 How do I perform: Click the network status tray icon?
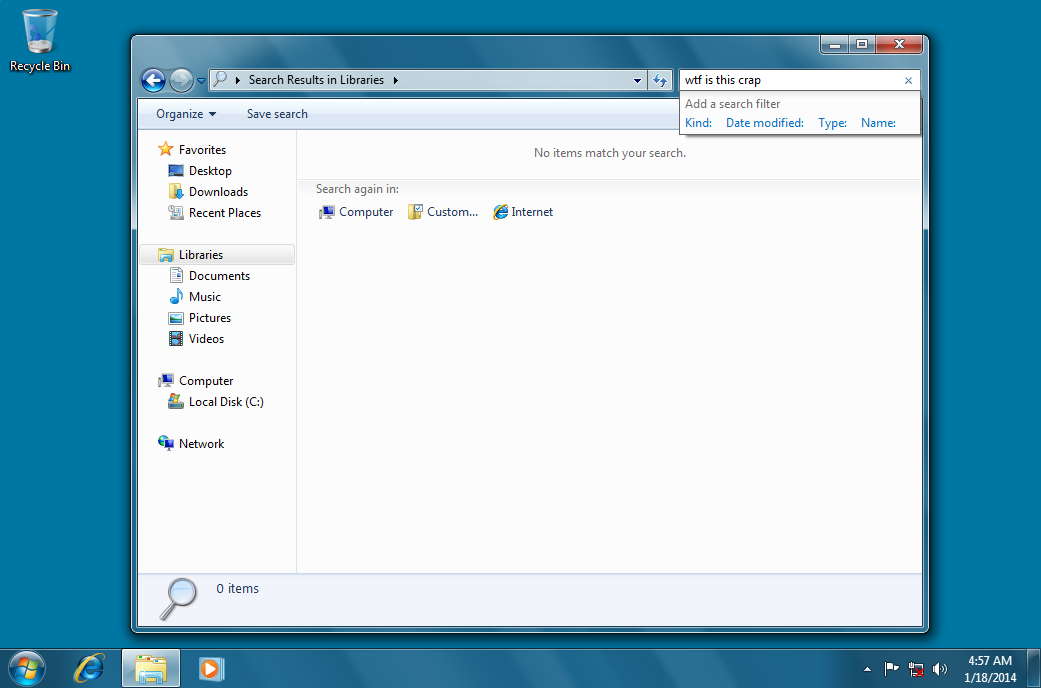(916, 669)
